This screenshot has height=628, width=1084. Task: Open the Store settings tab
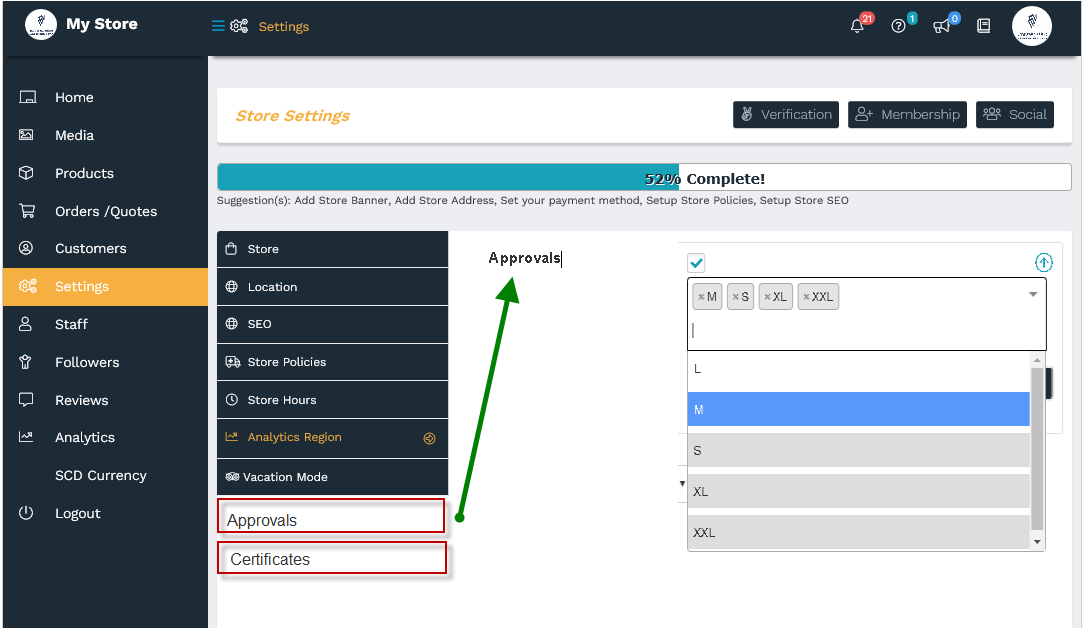pyautogui.click(x=333, y=249)
